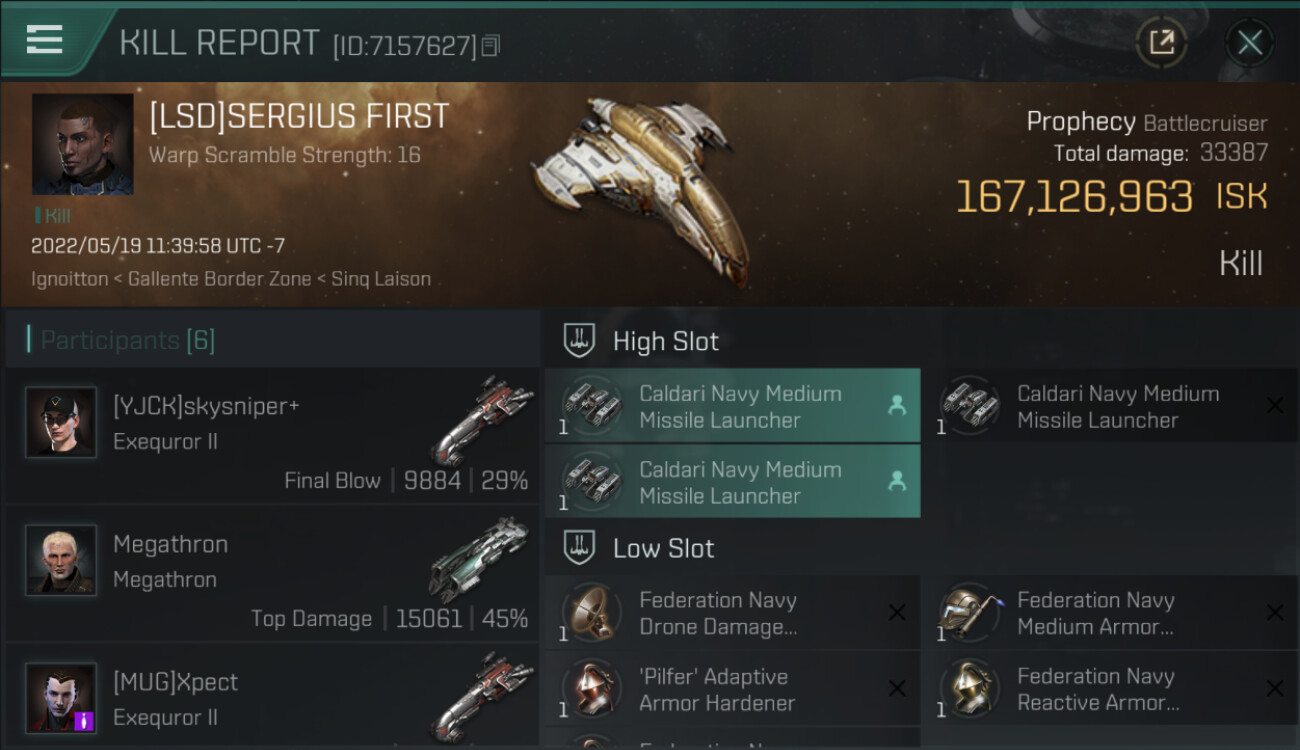Copy the kill report ID

coord(490,45)
